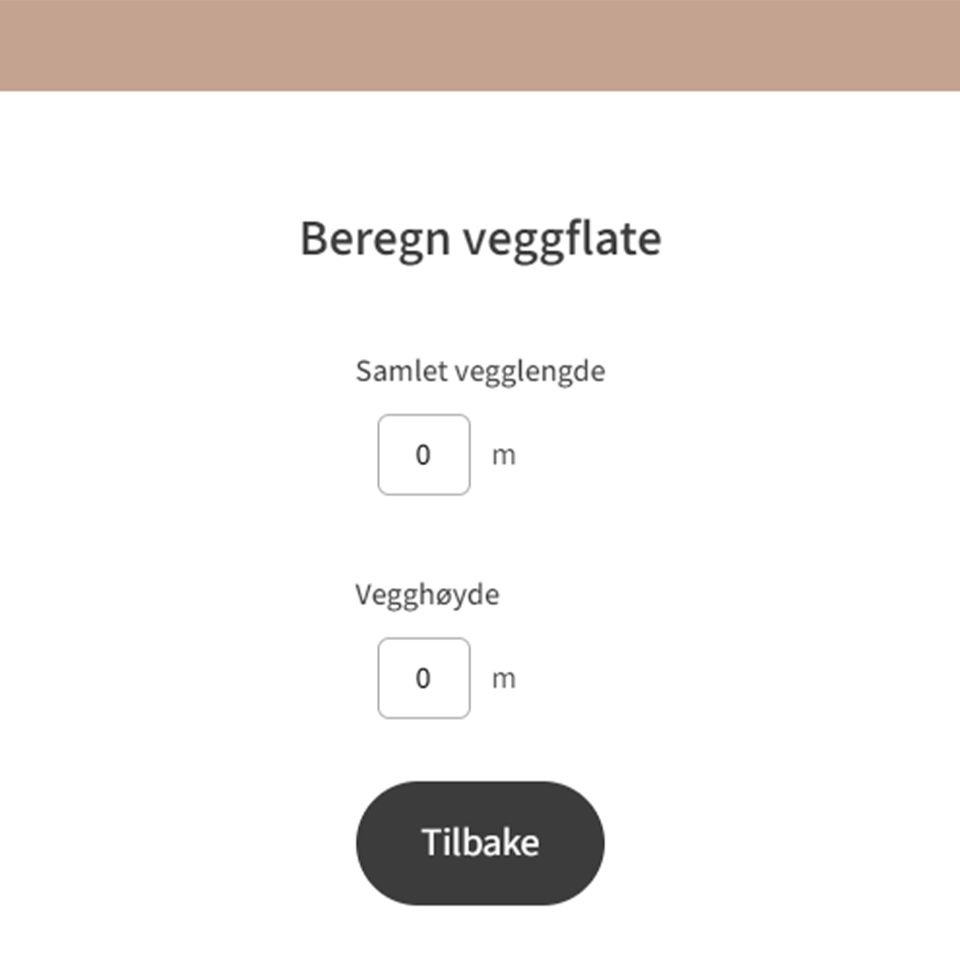
Task: Place cursor in the lower 0 field
Action: [x=424, y=678]
